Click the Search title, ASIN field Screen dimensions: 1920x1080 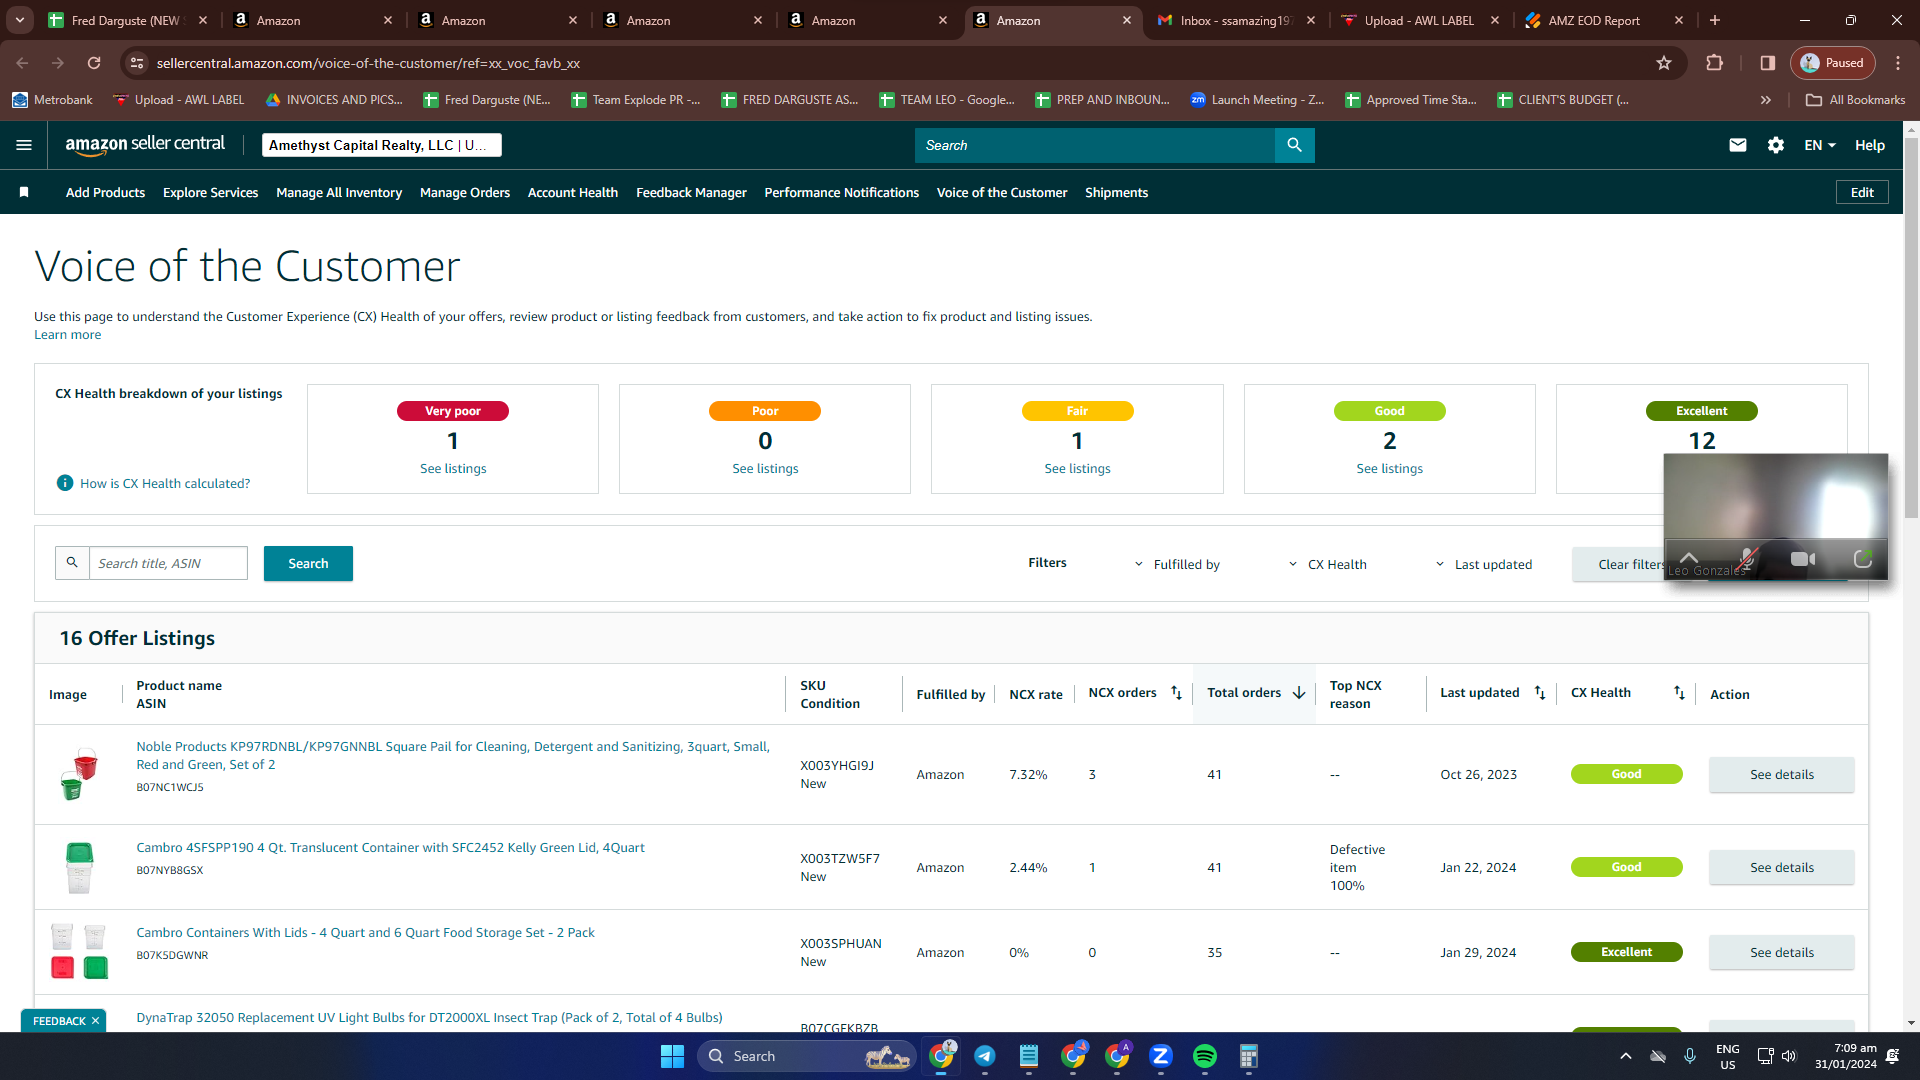coord(168,564)
